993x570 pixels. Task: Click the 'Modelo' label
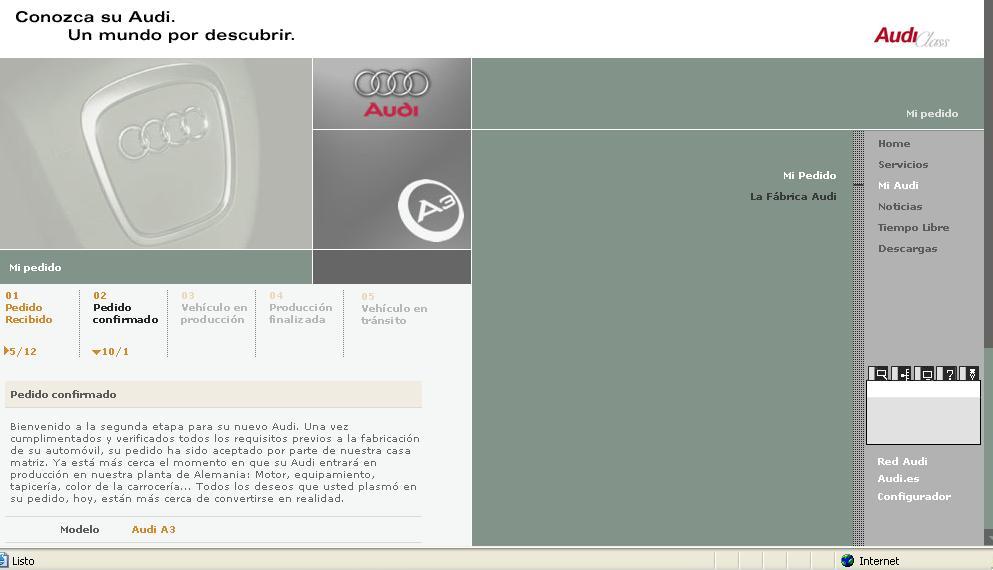coord(80,529)
